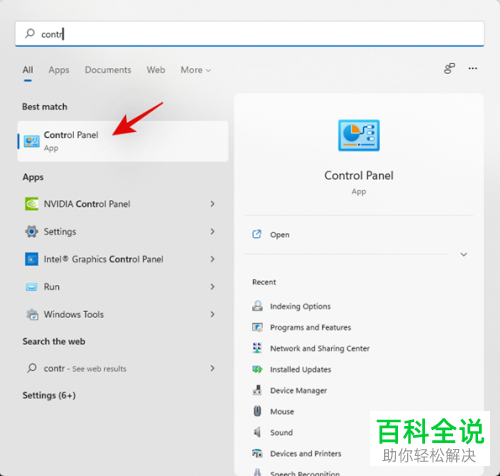Open Devices and Printers recent item
The image size is (500, 476).
tap(306, 453)
